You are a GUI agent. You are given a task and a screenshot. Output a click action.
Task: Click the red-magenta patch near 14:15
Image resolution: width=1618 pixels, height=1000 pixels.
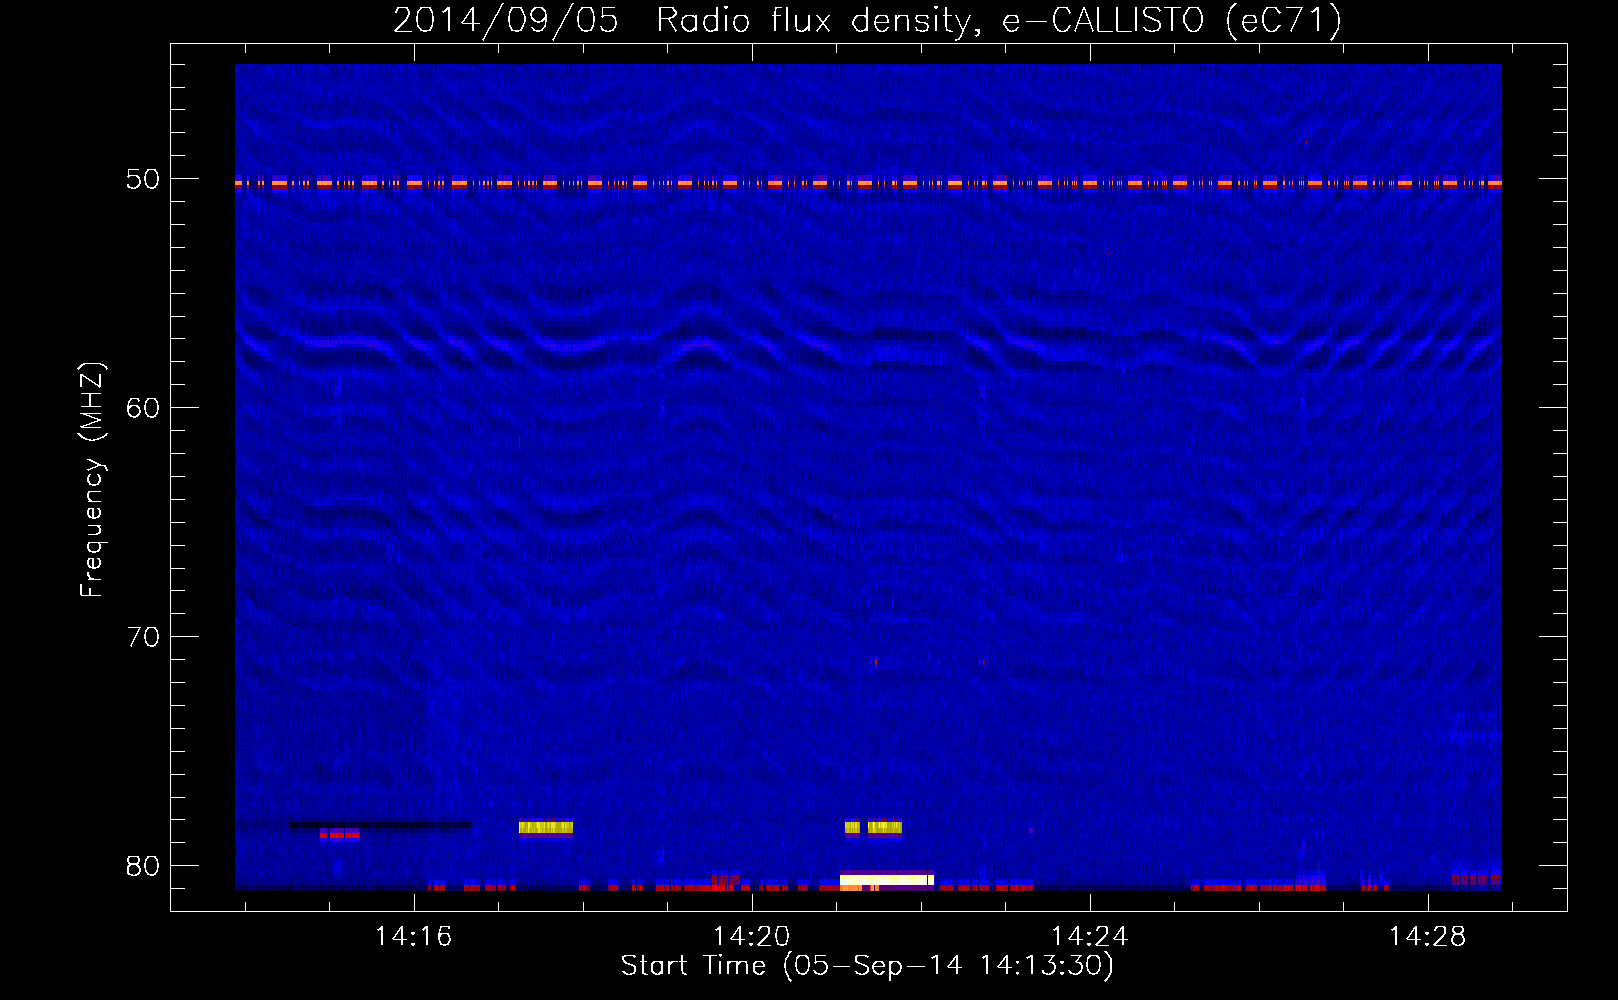(339, 833)
